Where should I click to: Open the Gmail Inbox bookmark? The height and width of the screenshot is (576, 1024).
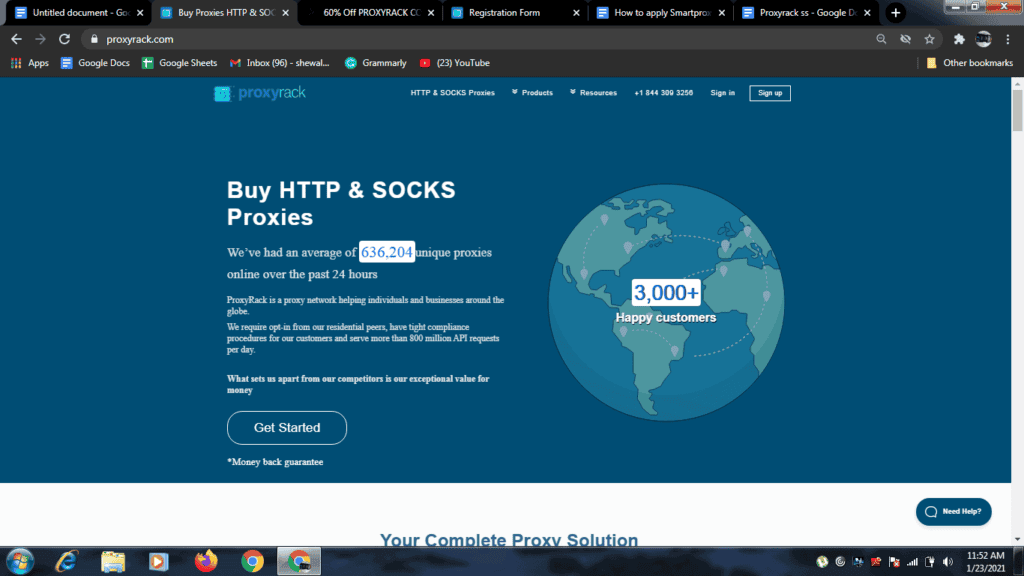point(280,63)
